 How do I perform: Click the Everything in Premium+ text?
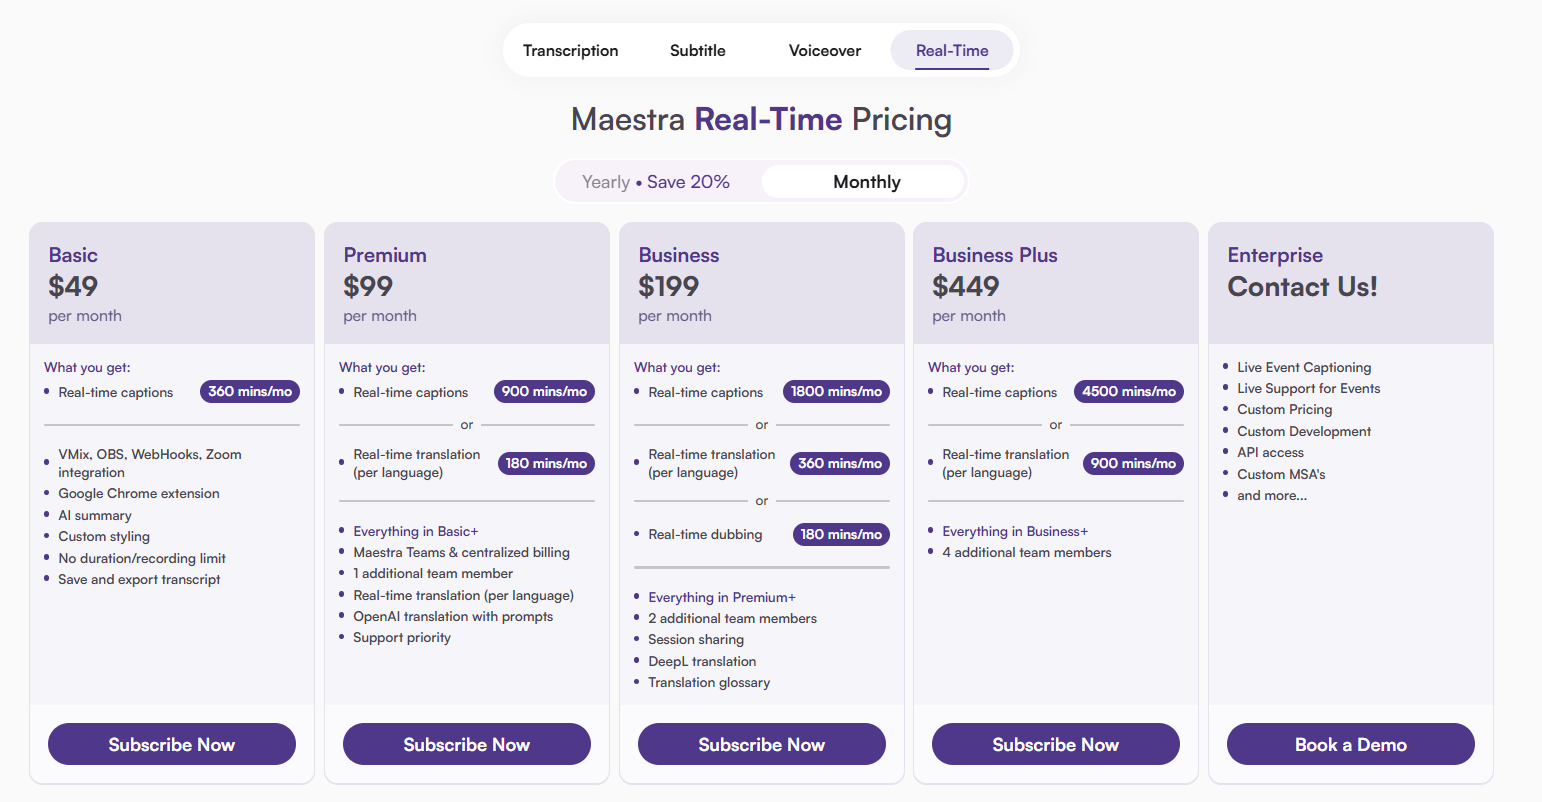tap(722, 597)
